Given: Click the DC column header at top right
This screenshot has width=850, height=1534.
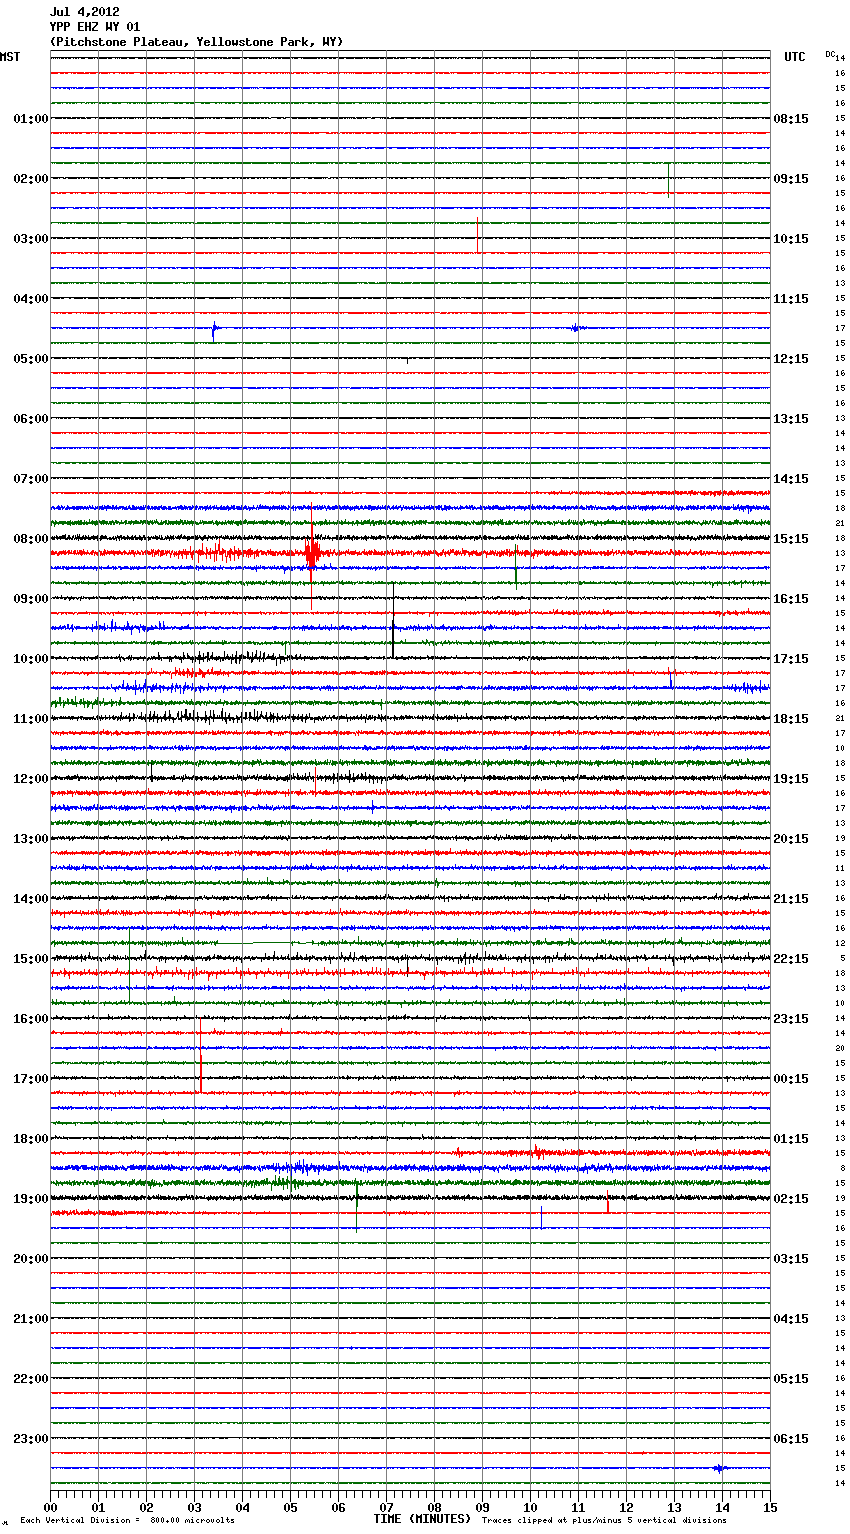Looking at the screenshot, I should click(830, 54).
